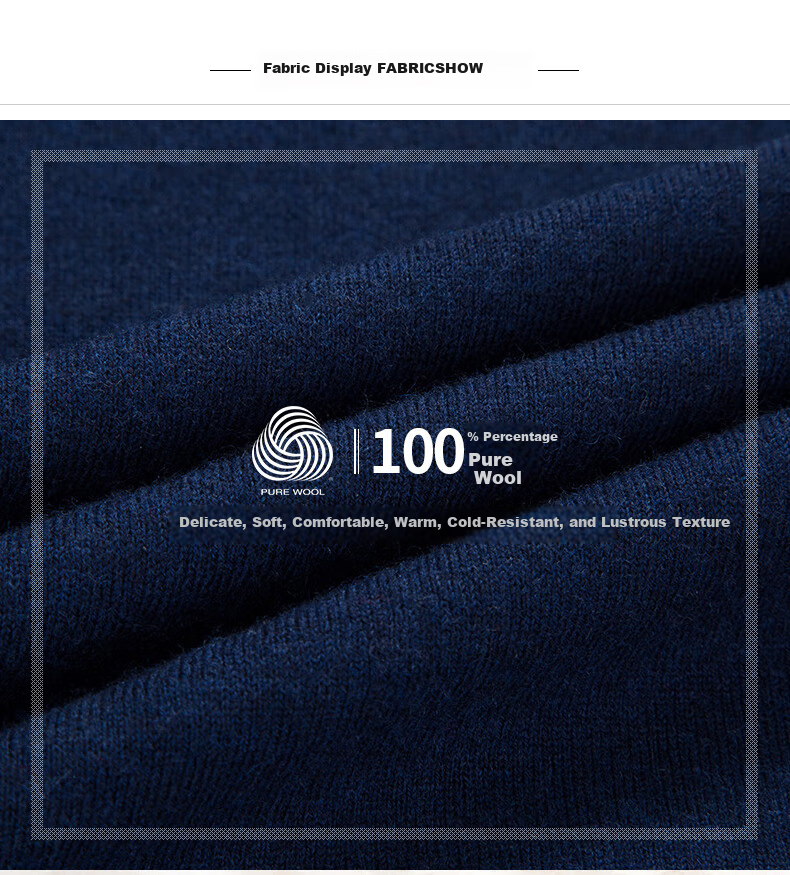
Task: Click the large 100 number
Action: (418, 451)
